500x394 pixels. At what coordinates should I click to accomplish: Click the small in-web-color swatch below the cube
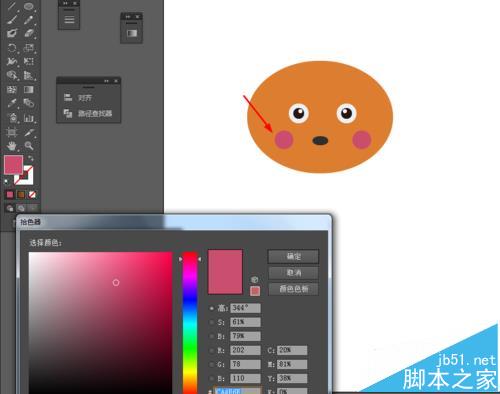(255, 291)
